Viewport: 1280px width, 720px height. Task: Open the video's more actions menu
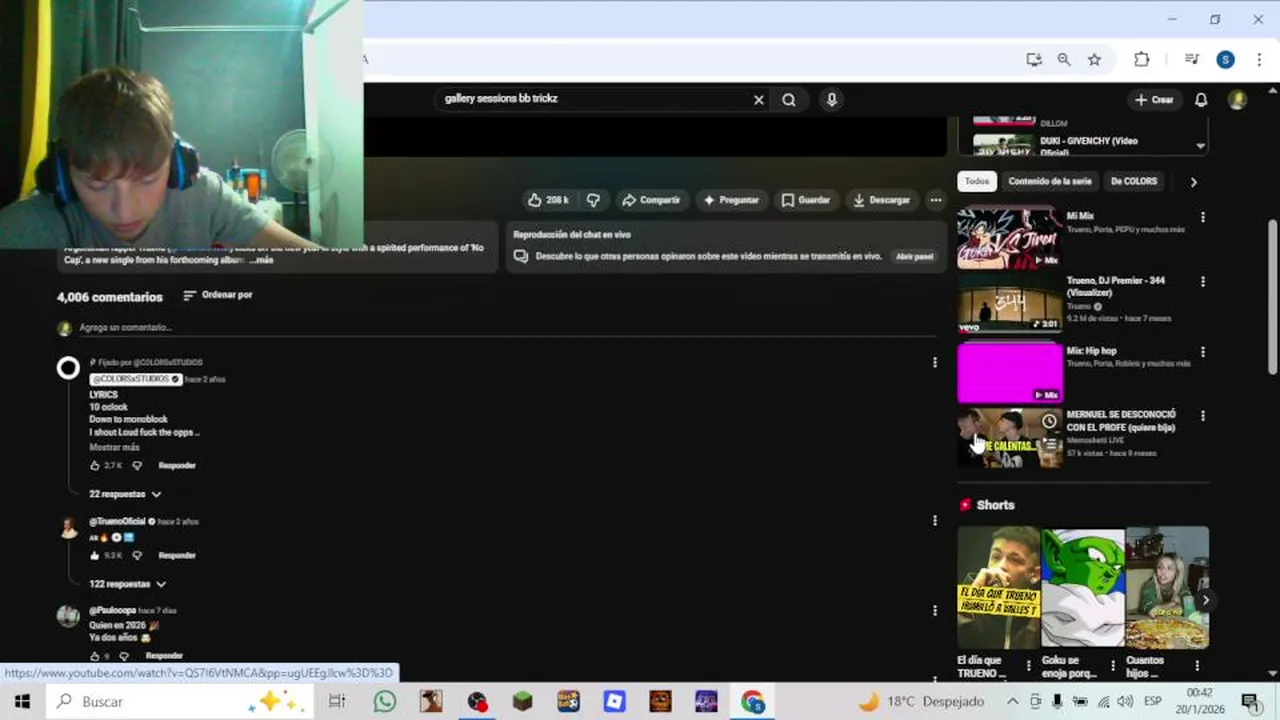coord(935,200)
